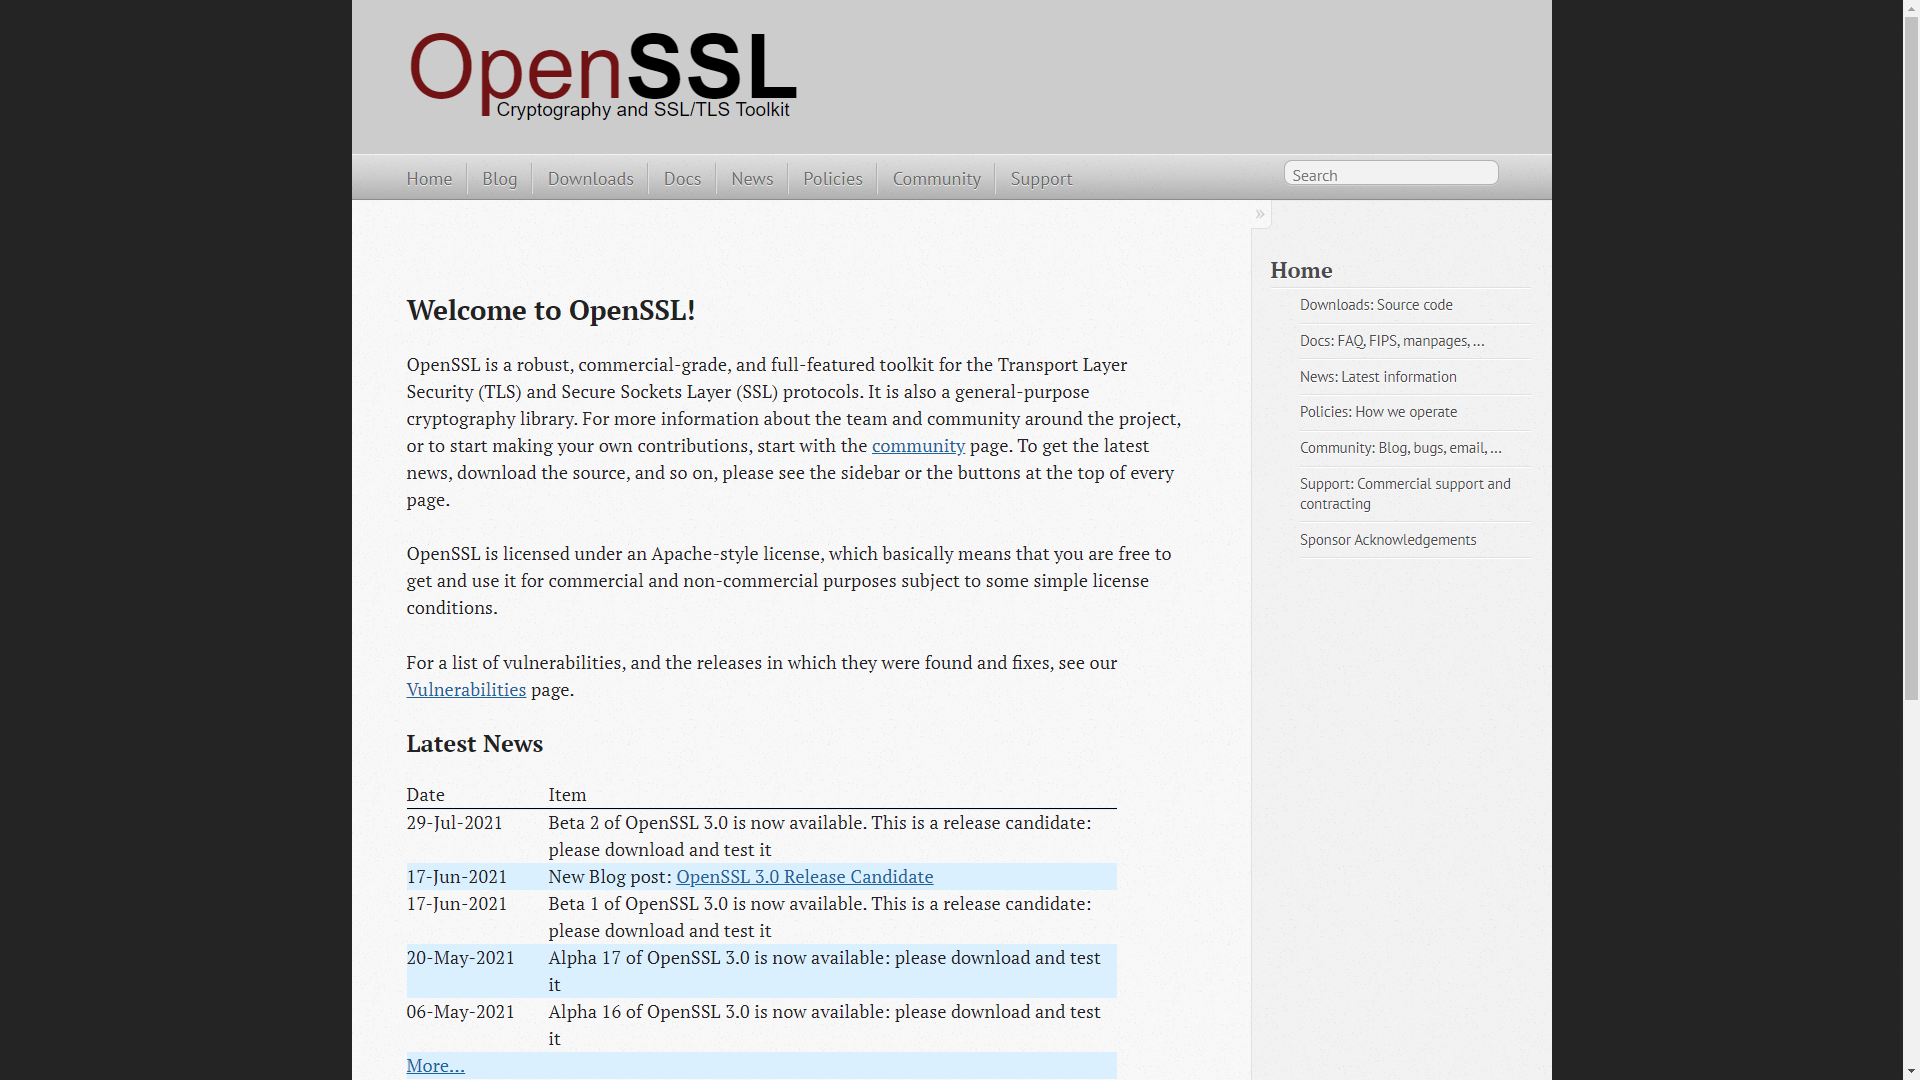Open Downloads in the navigation bar
The width and height of the screenshot is (1920, 1080).
[x=590, y=179]
